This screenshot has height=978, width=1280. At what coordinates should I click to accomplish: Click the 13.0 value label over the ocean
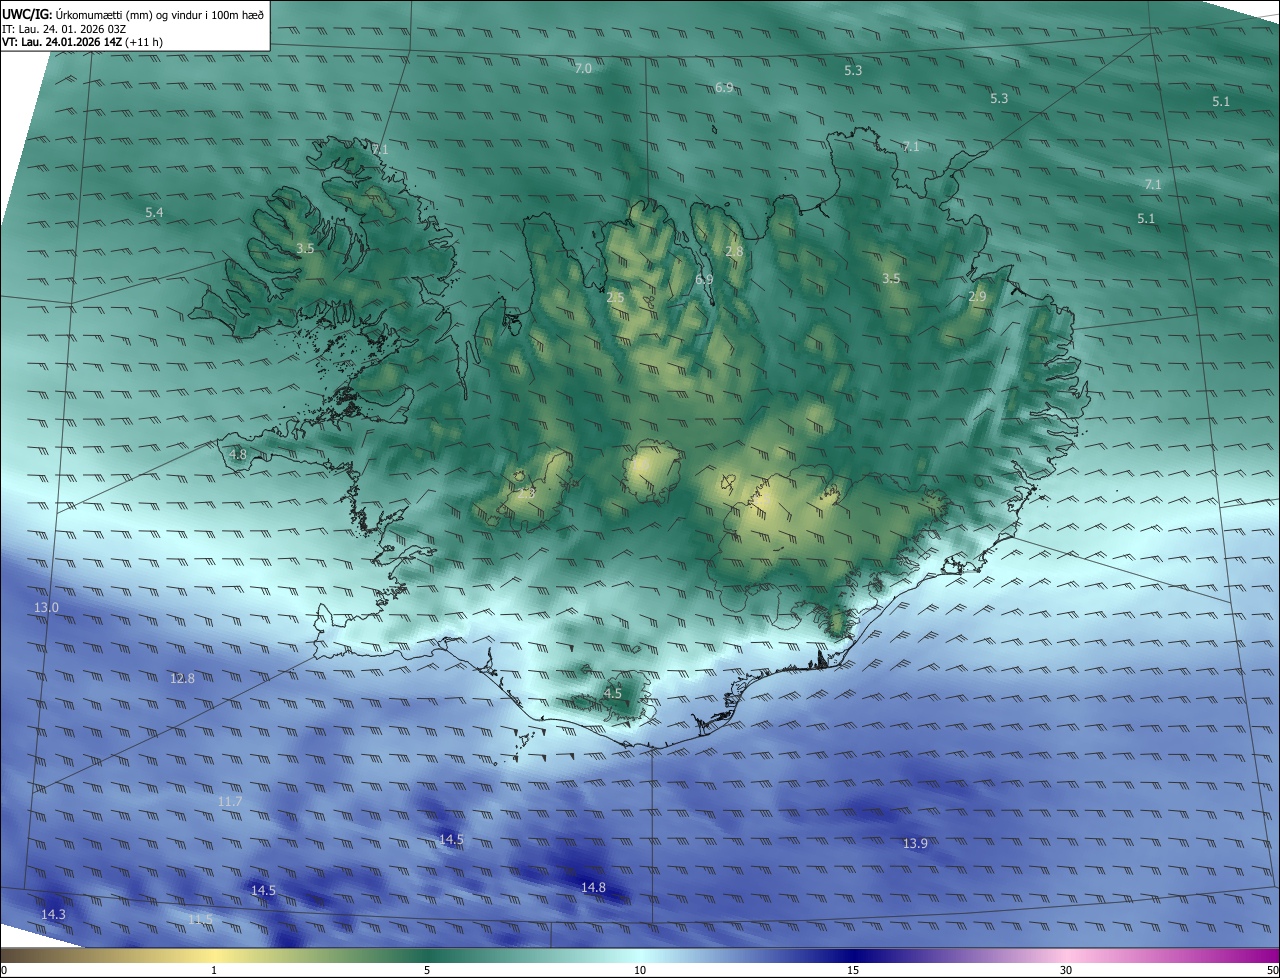[x=46, y=608]
